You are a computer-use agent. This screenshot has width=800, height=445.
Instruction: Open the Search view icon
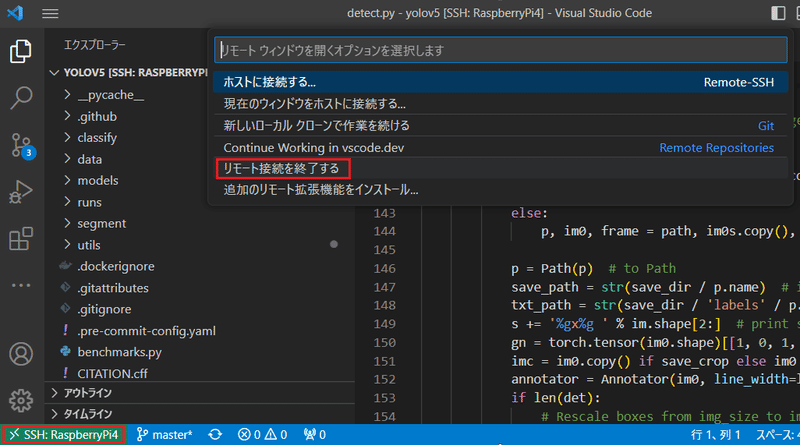tap(20, 97)
